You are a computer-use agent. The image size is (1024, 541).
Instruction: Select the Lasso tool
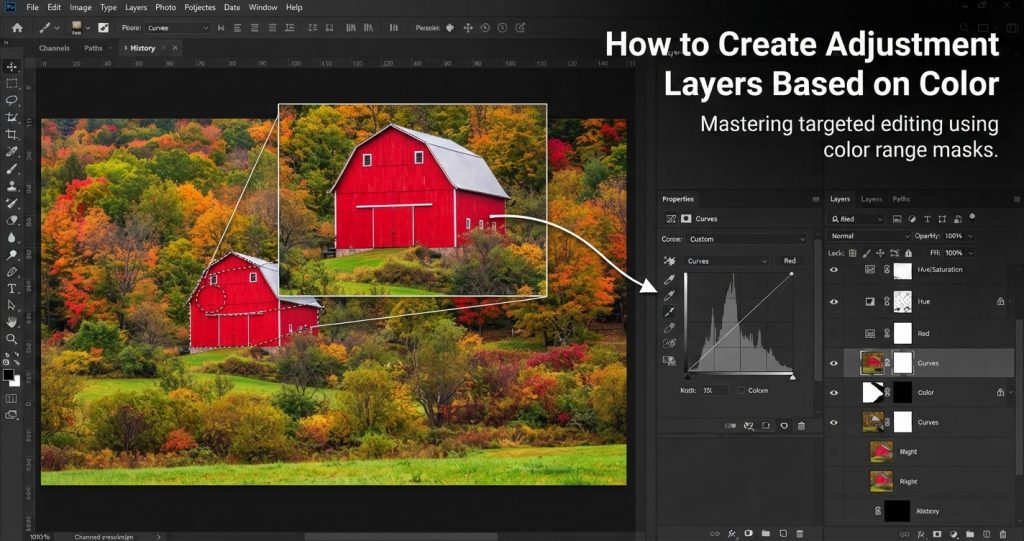[11, 101]
